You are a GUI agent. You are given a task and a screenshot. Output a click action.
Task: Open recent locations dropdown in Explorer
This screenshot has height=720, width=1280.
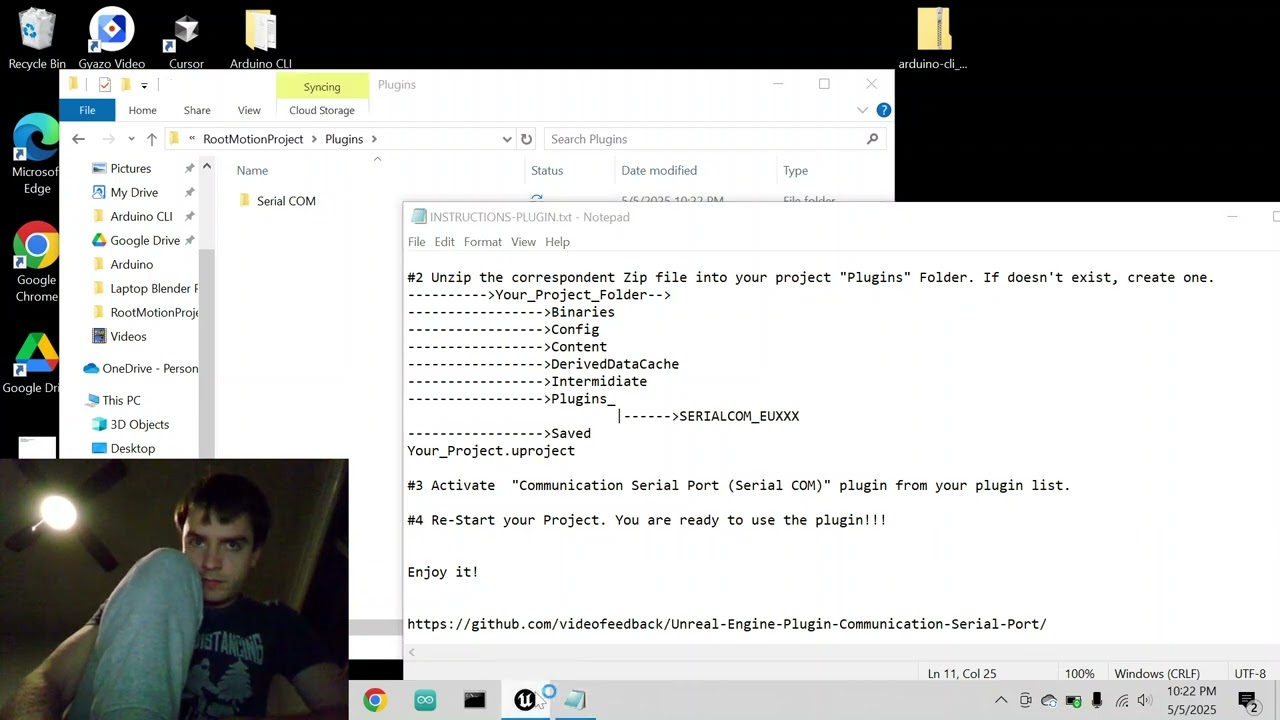pos(131,139)
